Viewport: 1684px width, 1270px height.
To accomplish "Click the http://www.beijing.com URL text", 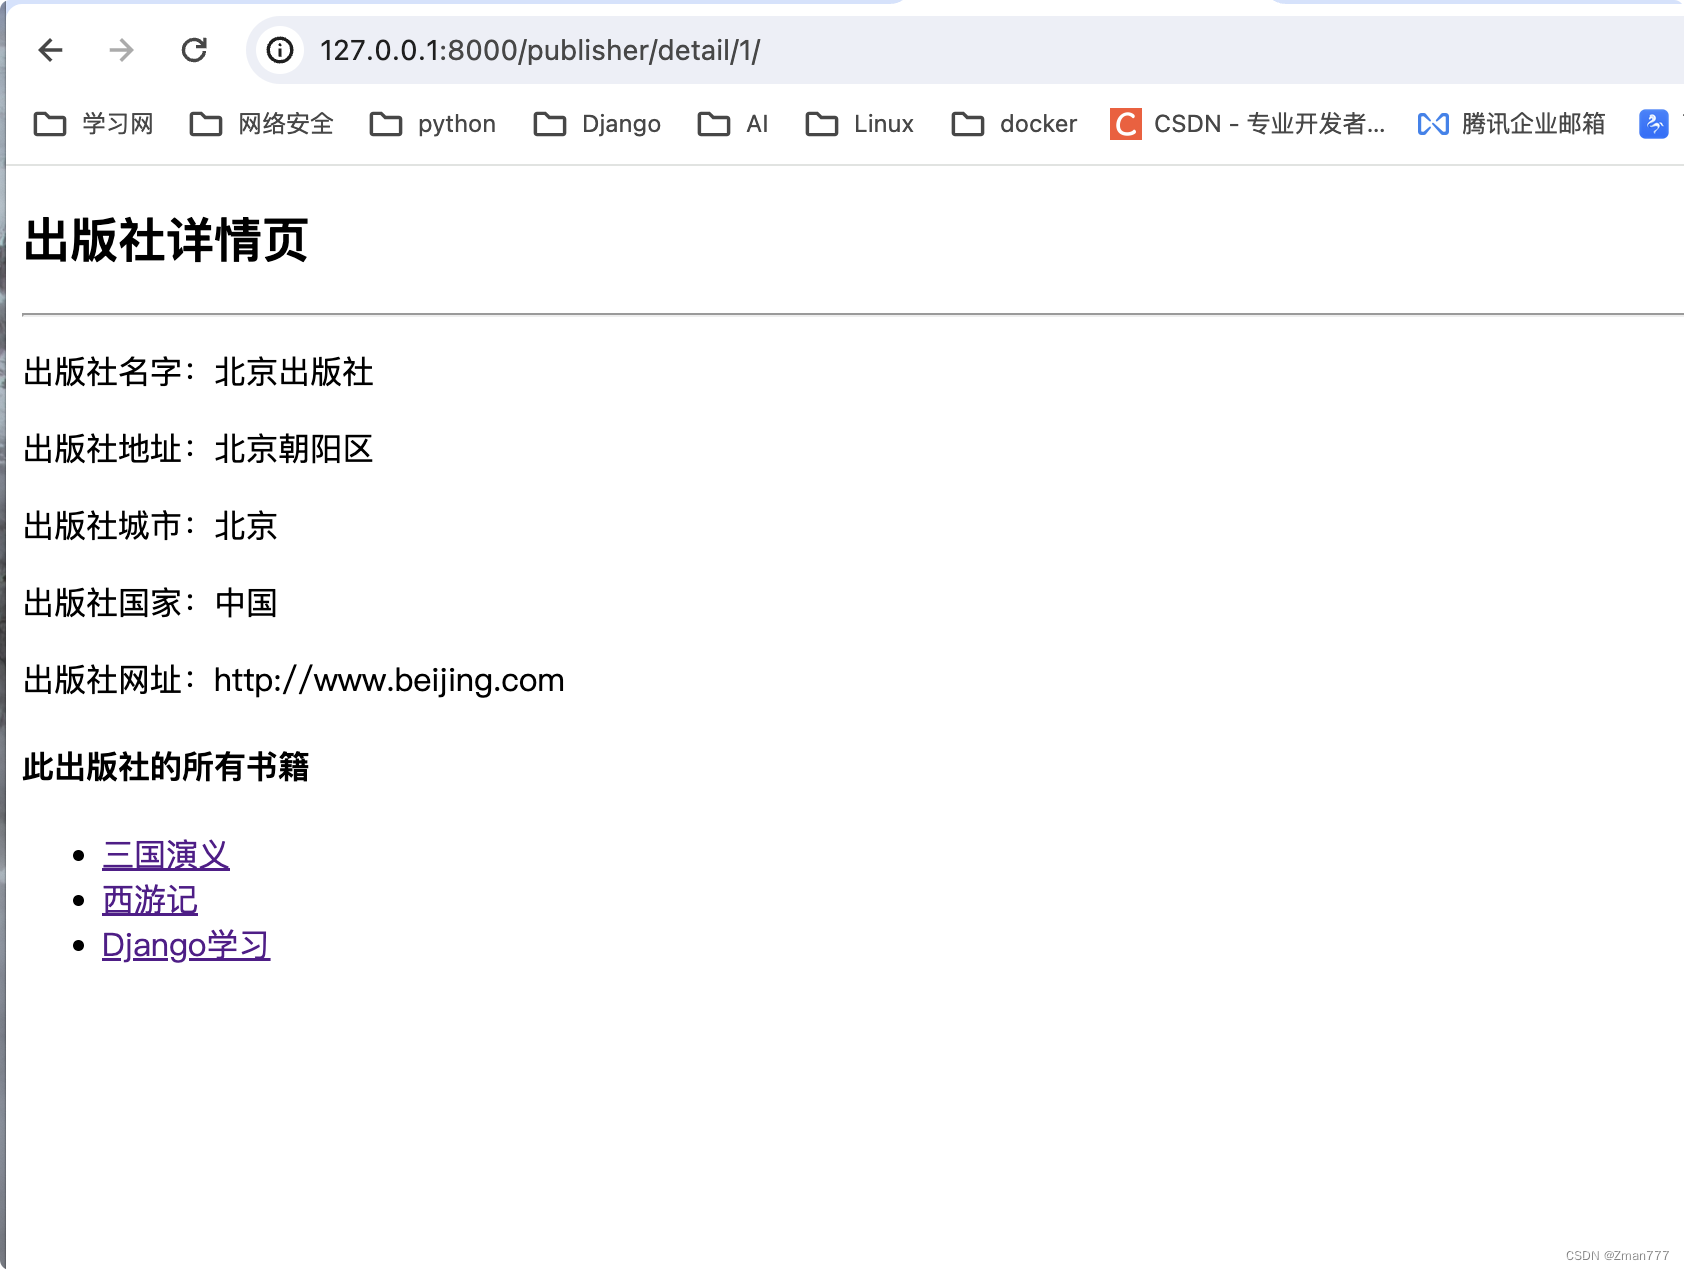I will click(389, 680).
